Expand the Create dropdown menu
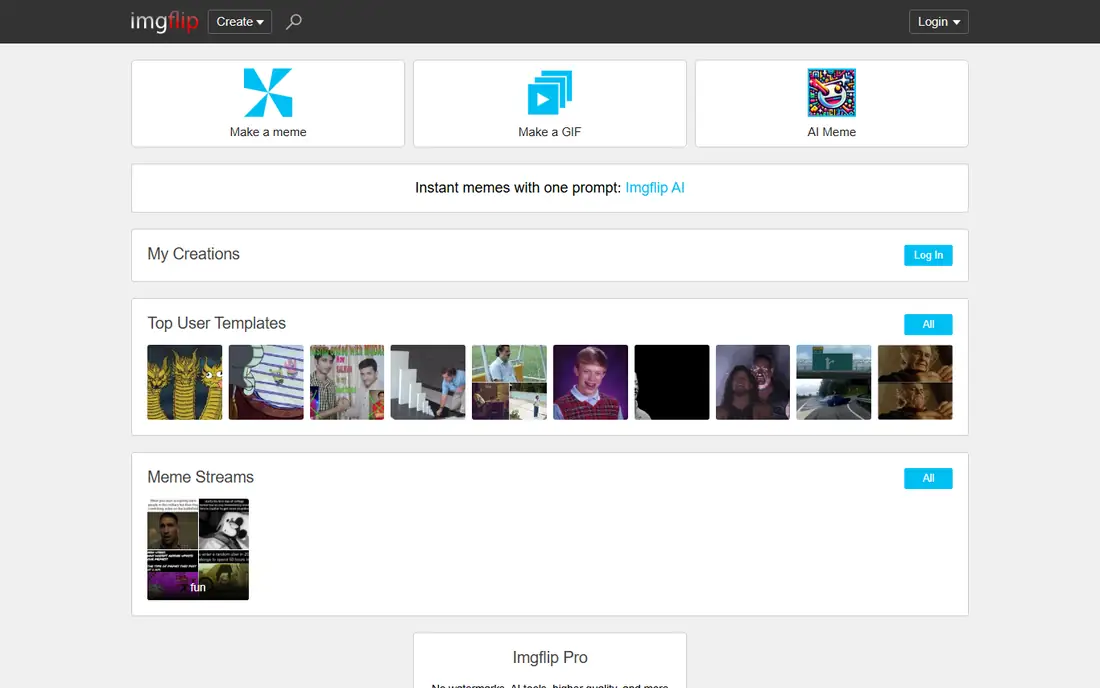 click(x=240, y=22)
